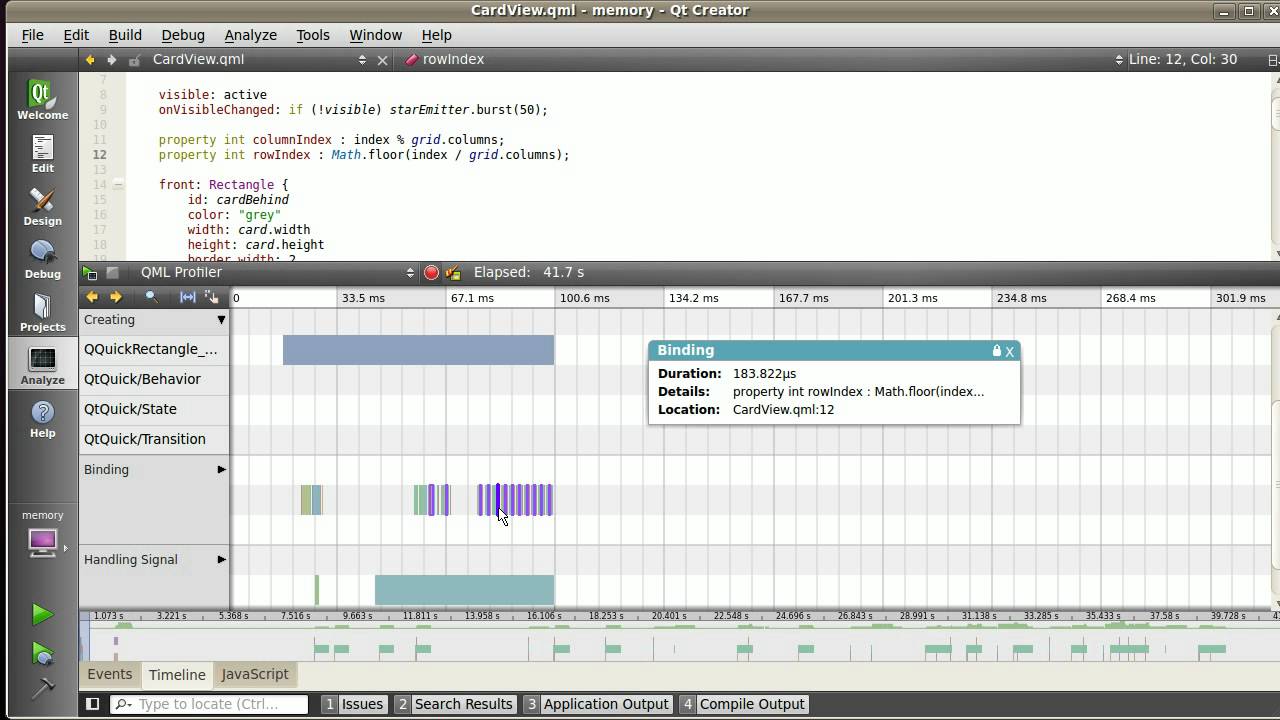
Task: Close the CardView.qml document
Action: [382, 60]
